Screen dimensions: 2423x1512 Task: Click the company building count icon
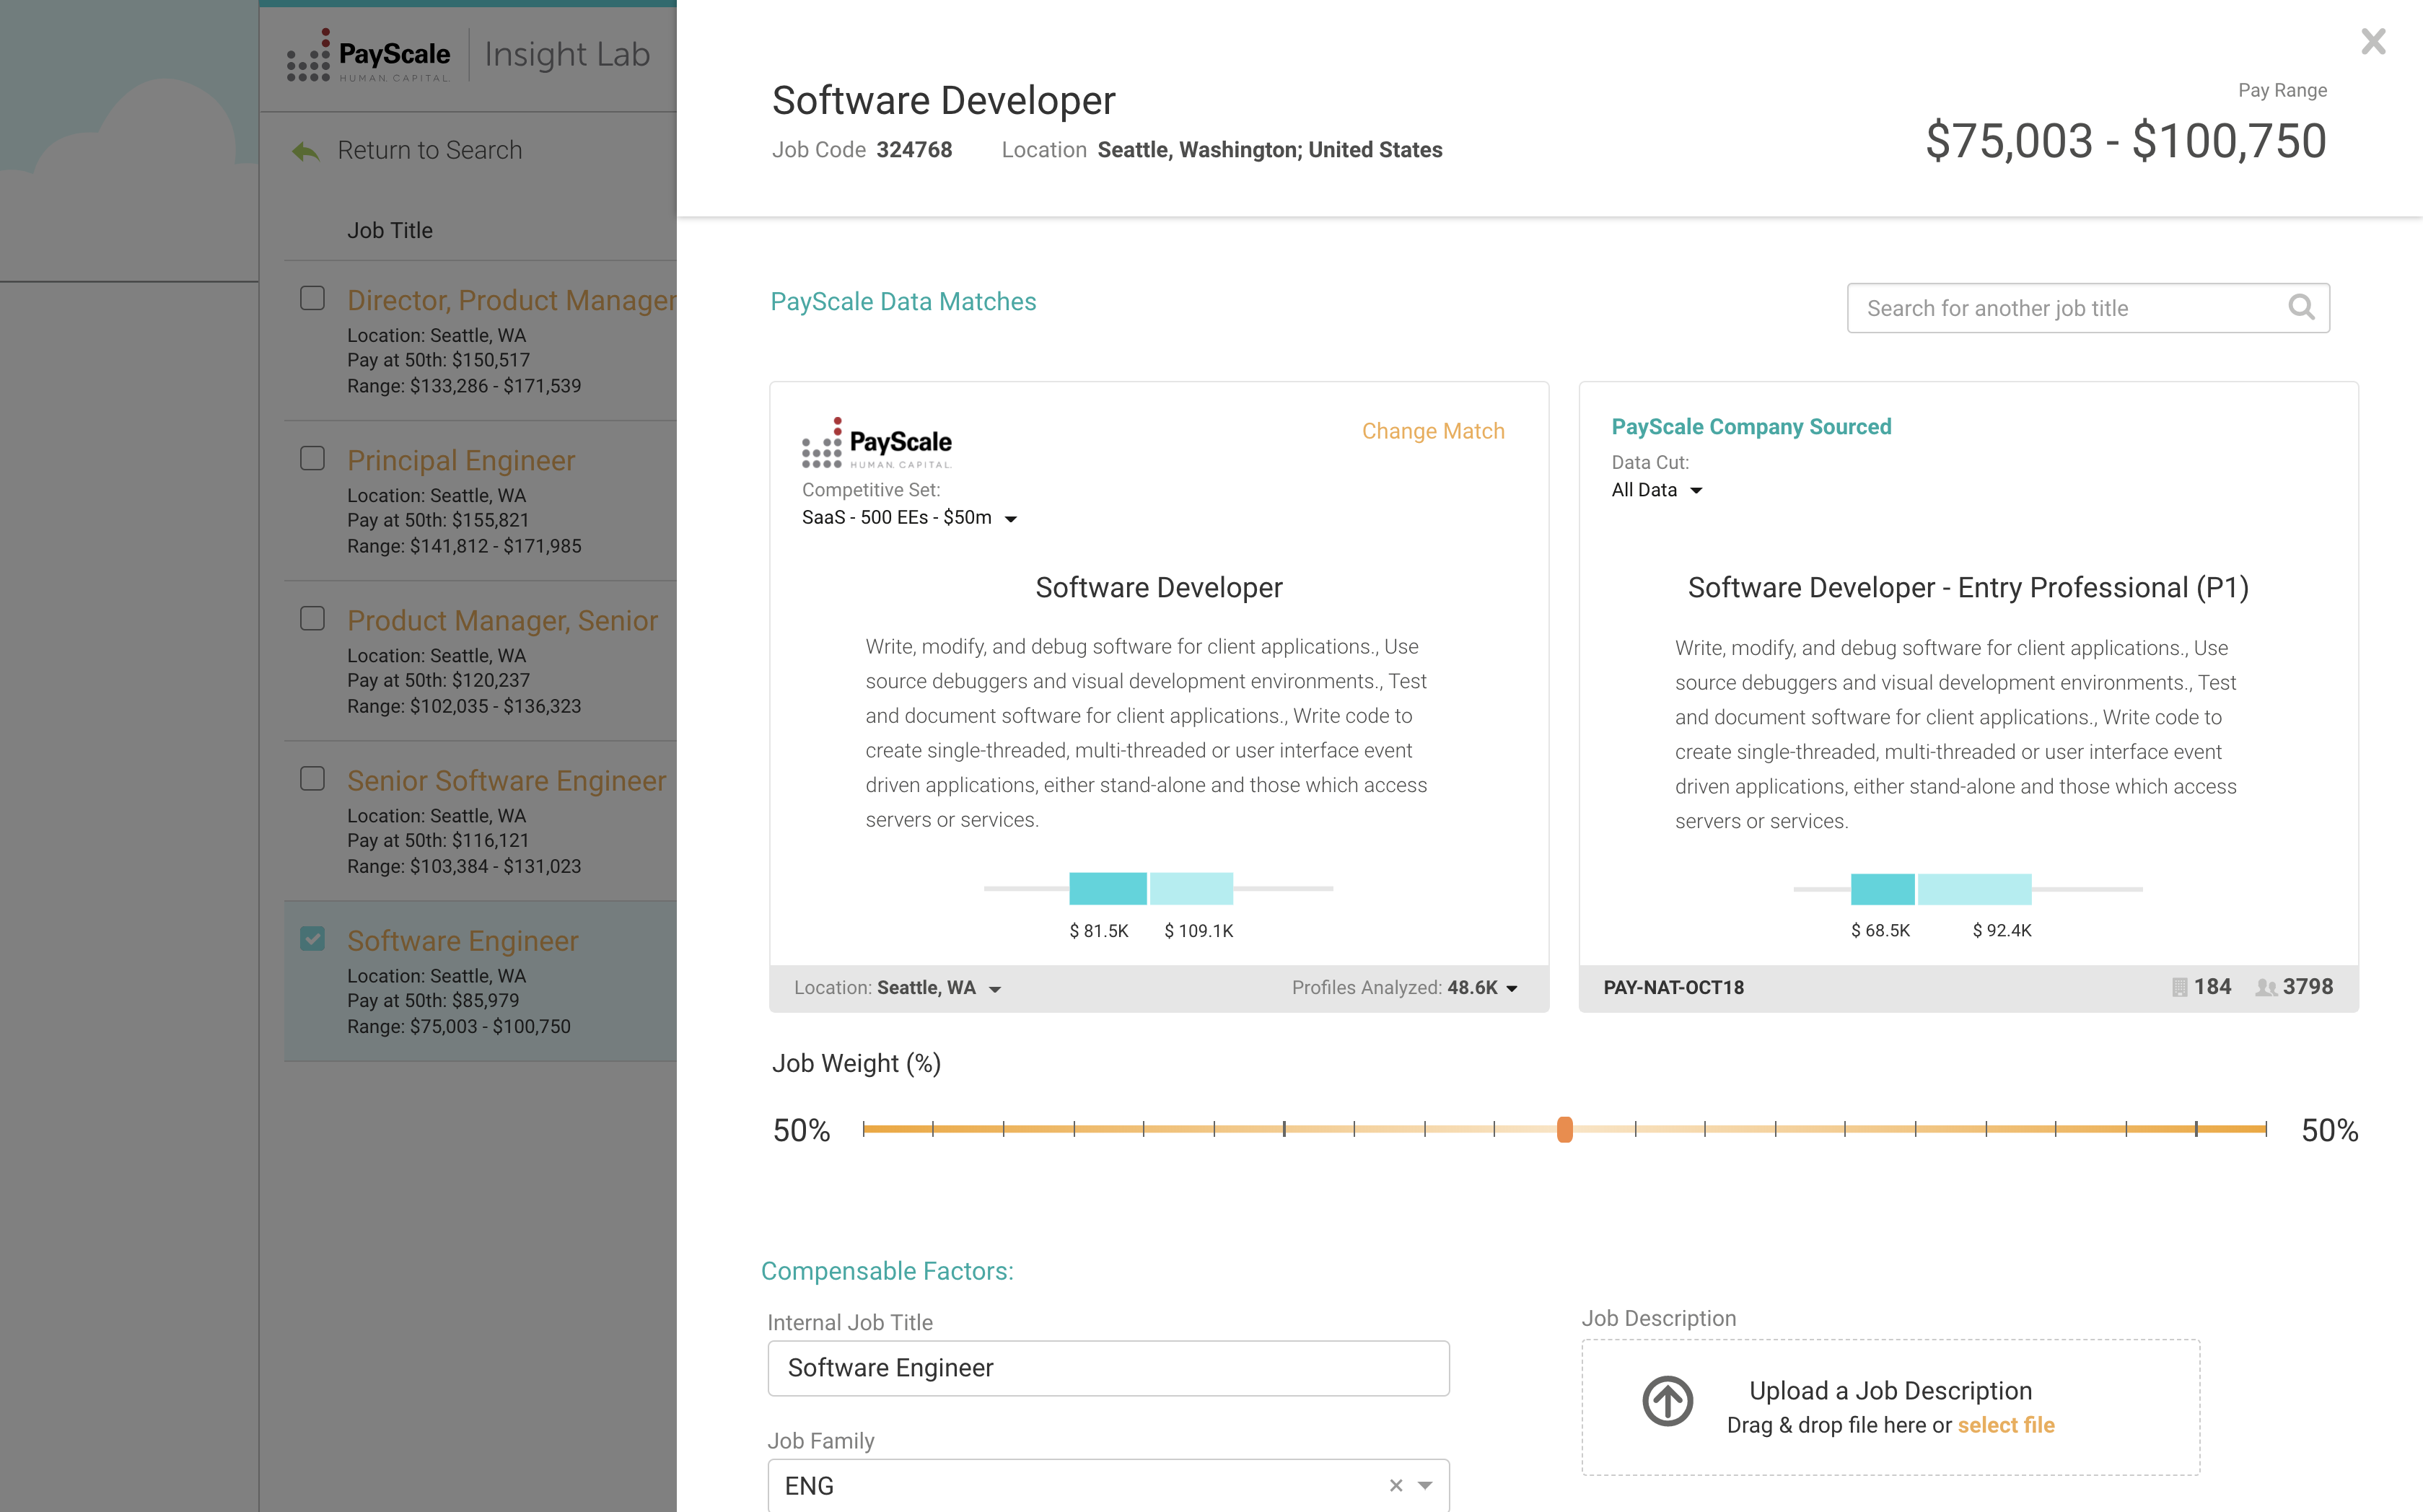click(2179, 987)
